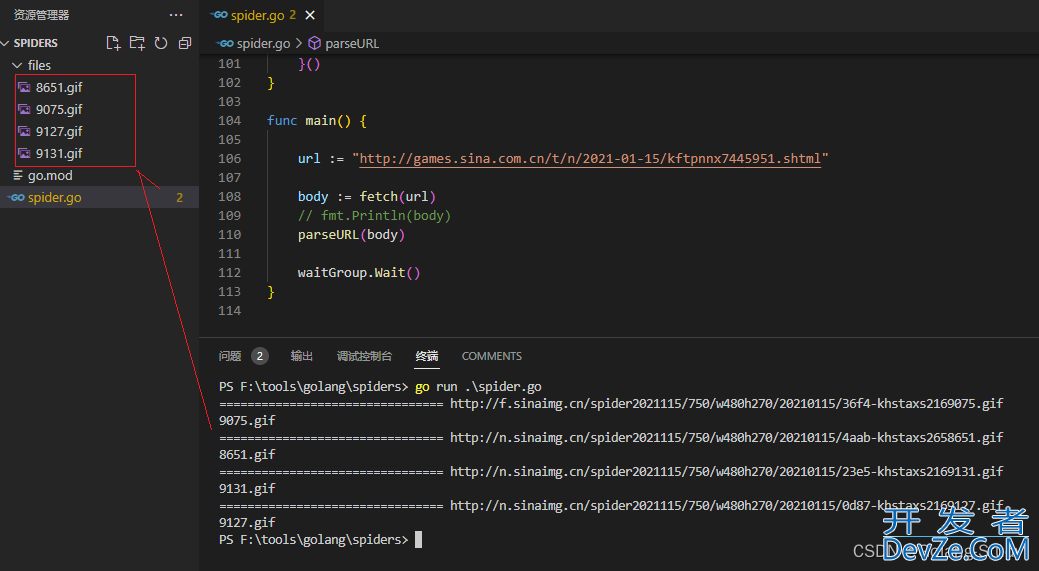Refresh the explorer file tree
Screen dimensions: 1039x571
click(x=161, y=43)
